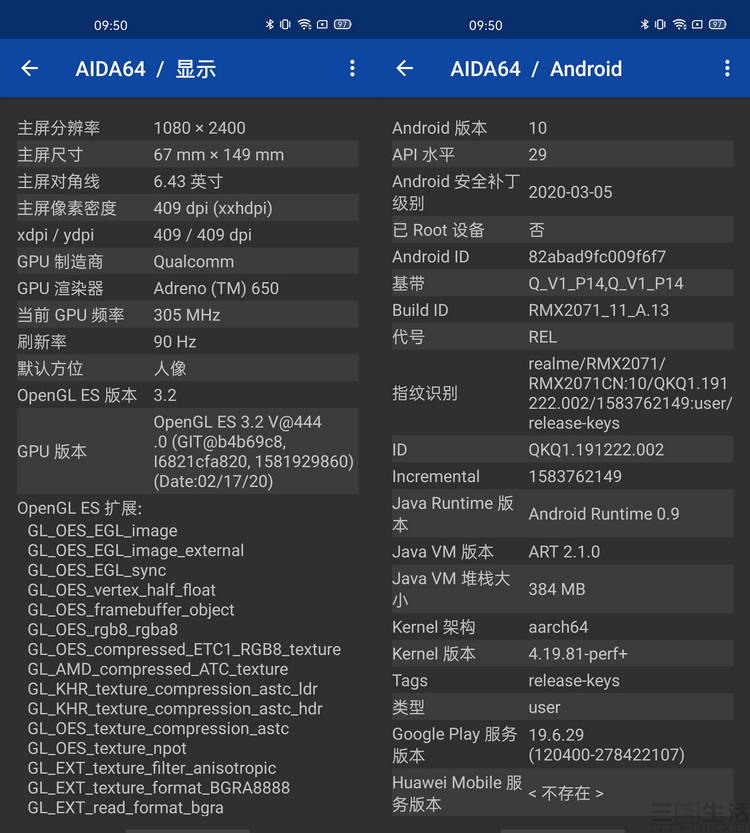Tap GL_OES_rgb8_rgba8 extension entry
750x833 pixels.
pyautogui.click(x=103, y=630)
